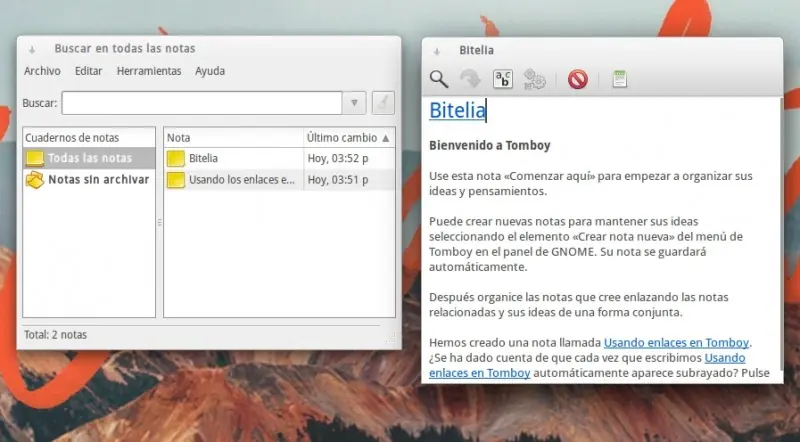Open the tools gear icon in Bitelia note
Viewport: 800px width, 442px height.
[535, 79]
